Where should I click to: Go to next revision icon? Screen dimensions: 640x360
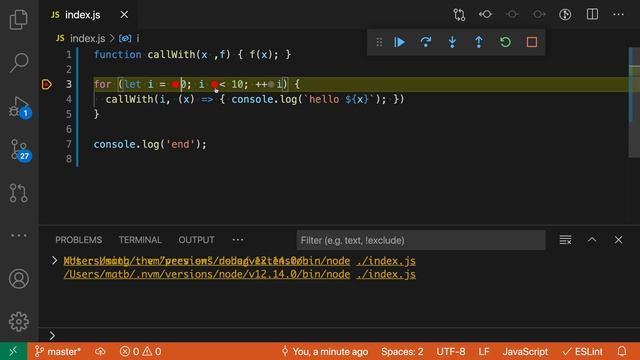pyautogui.click(x=539, y=15)
